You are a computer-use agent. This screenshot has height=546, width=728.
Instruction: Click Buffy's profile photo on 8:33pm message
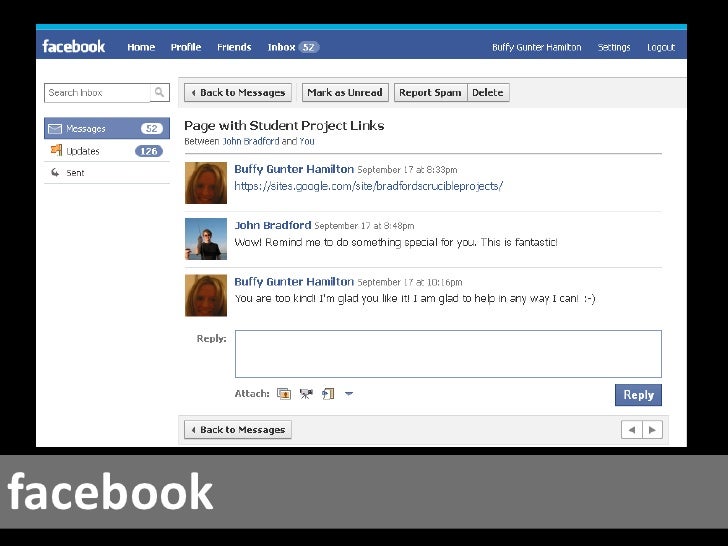click(x=206, y=183)
